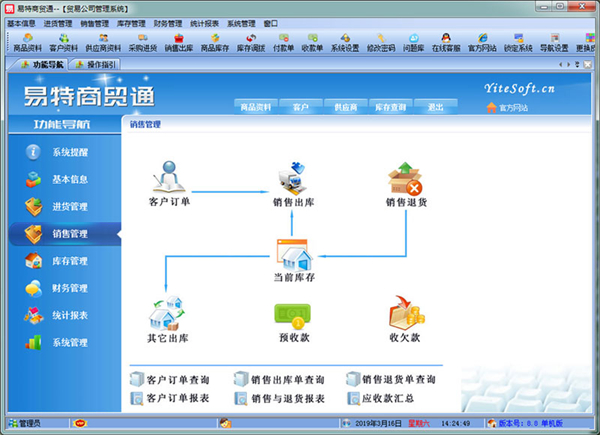Image resolution: width=600 pixels, height=435 pixels.
Task: Select 基本信息 in the sidebar navigation
Action: point(64,179)
